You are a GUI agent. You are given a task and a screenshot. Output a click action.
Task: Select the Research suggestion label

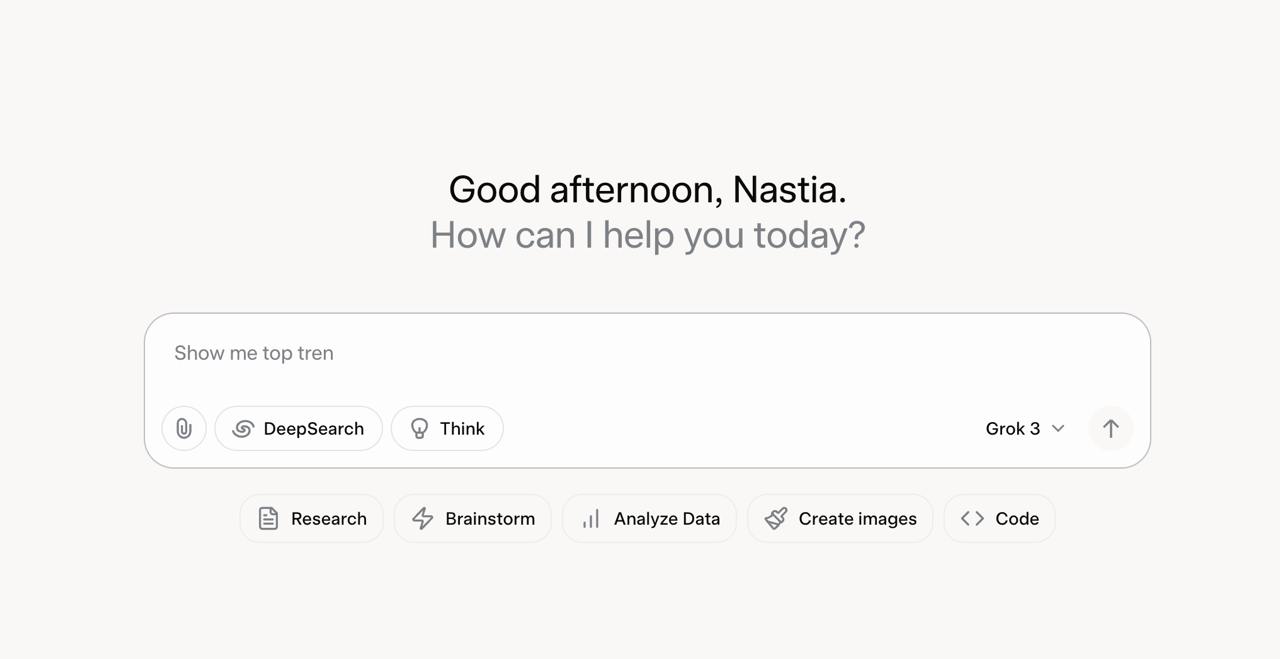tap(328, 519)
